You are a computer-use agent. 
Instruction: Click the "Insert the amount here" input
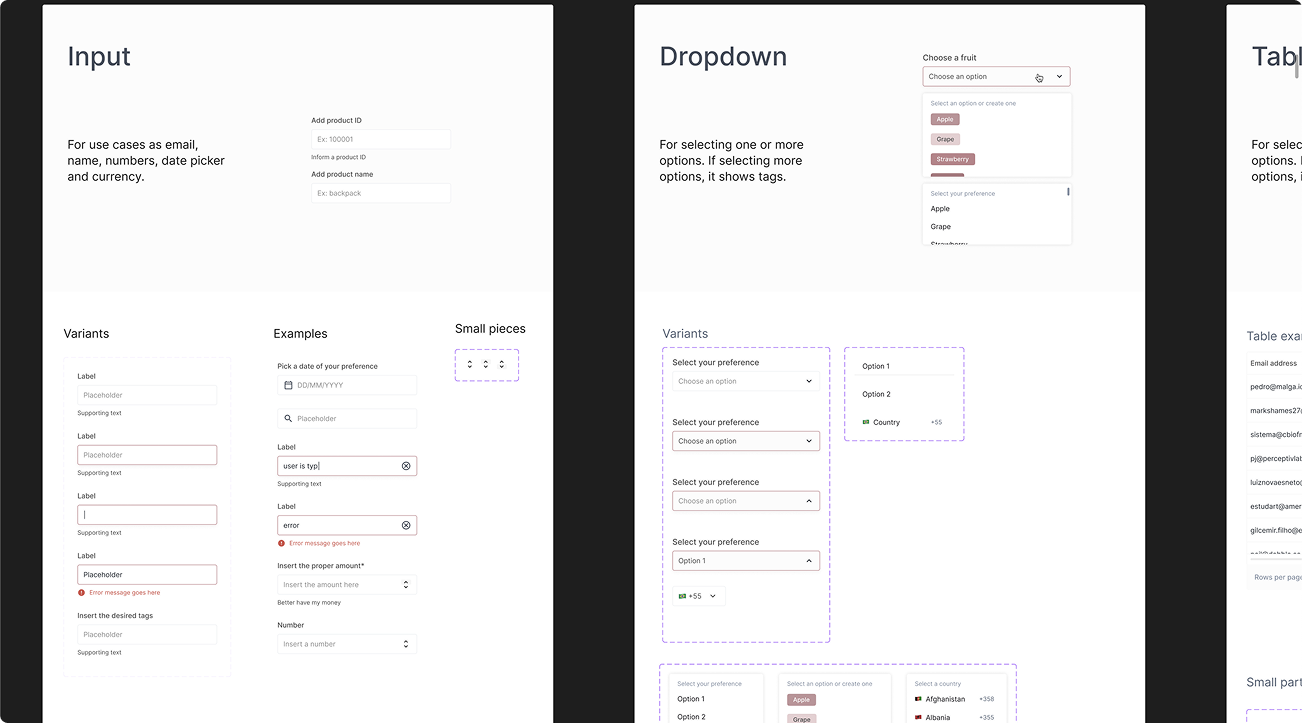click(x=347, y=585)
